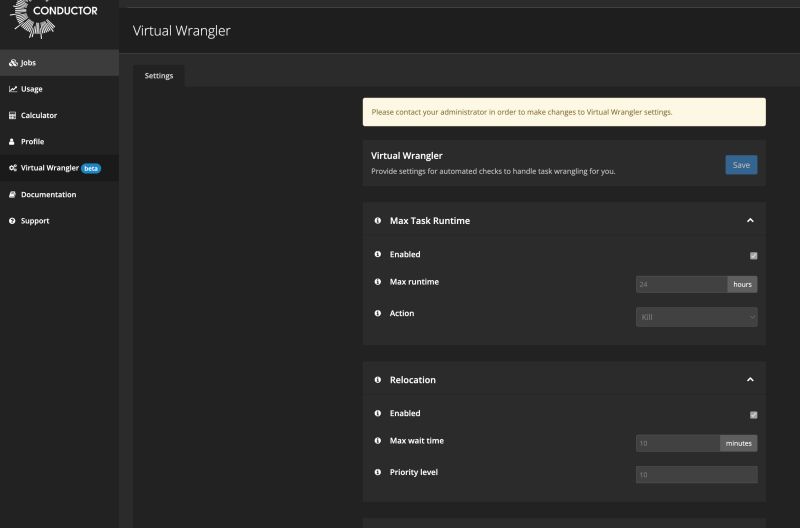800x528 pixels.
Task: Collapse the Max Task Runtime section
Action: [750, 220]
